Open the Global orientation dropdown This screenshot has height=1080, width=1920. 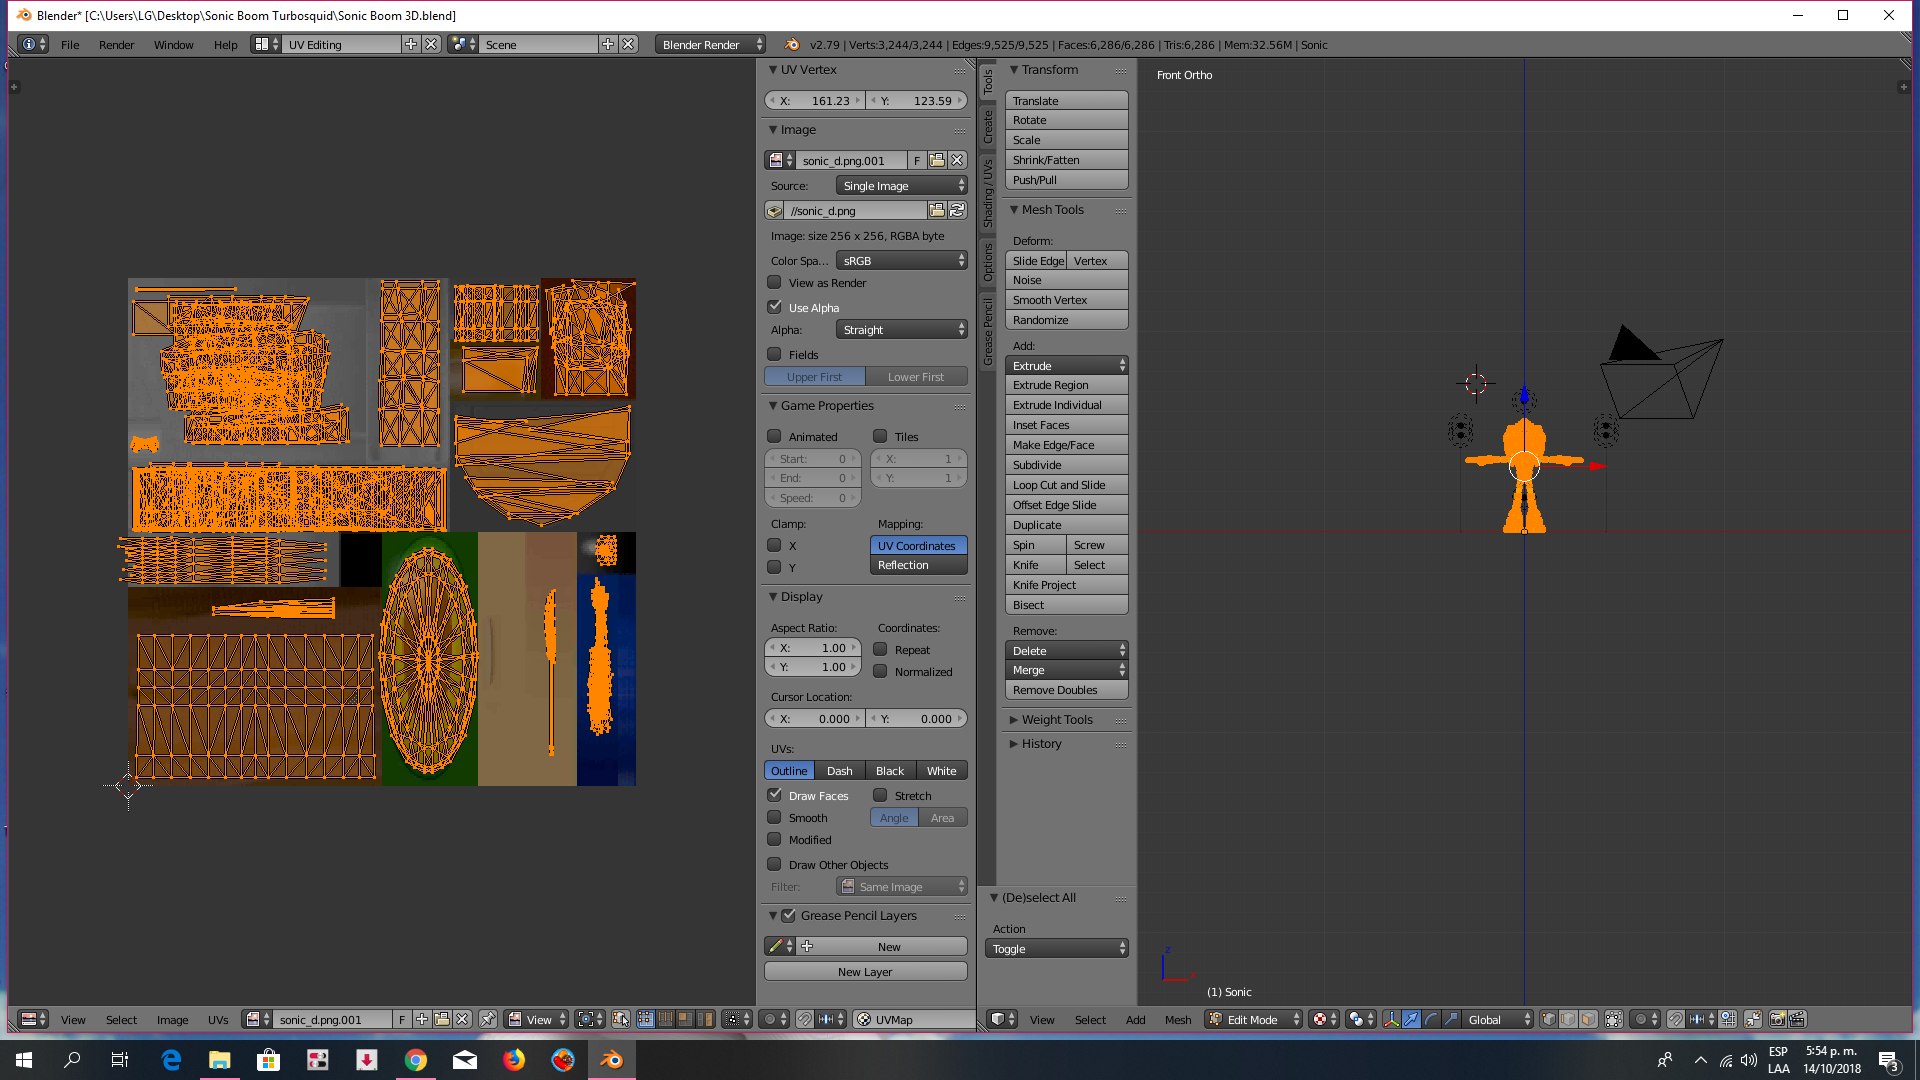(1497, 1019)
